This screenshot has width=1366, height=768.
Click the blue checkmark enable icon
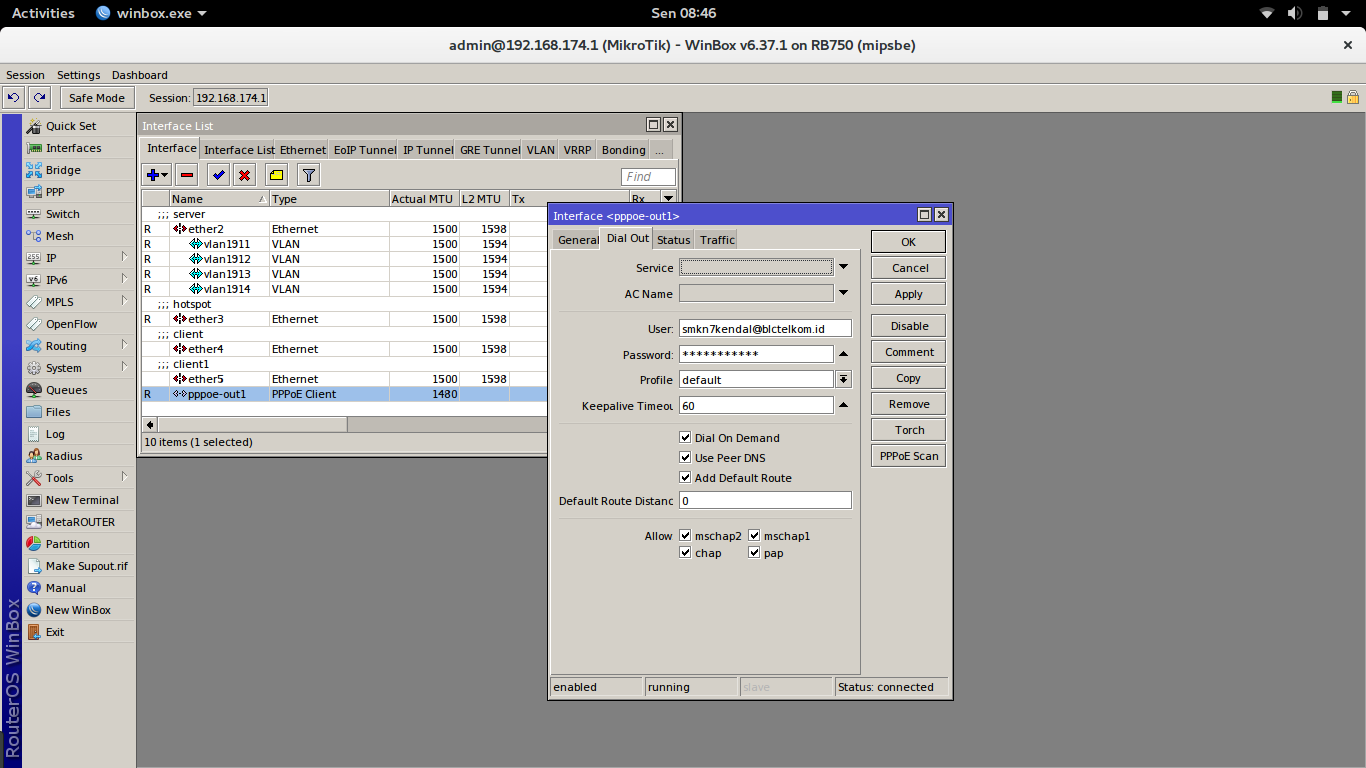tap(218, 175)
